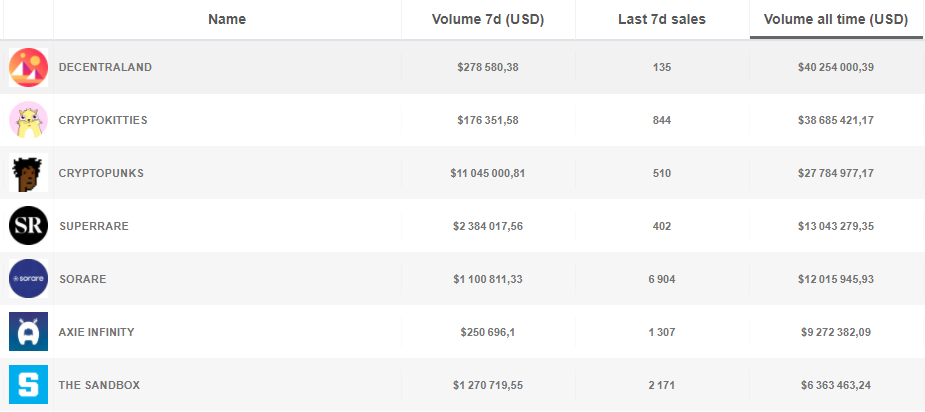This screenshot has width=925, height=412.
Task: Open the AXIE INFINITY project link
Action: [97, 332]
